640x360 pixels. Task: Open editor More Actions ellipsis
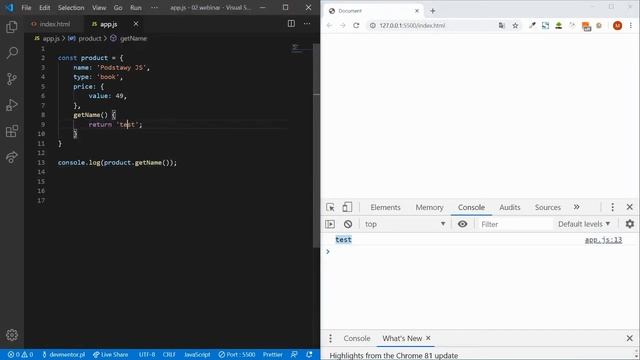[307, 24]
